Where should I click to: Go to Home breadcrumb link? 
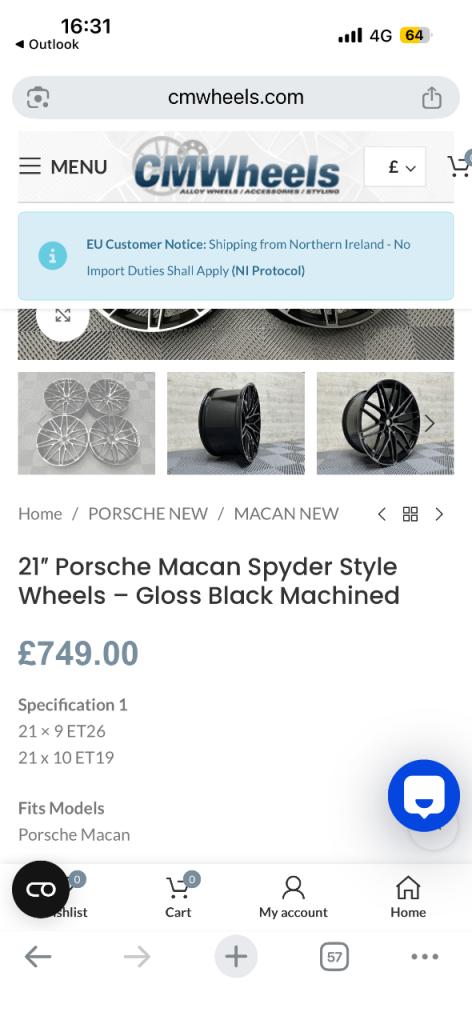(40, 514)
